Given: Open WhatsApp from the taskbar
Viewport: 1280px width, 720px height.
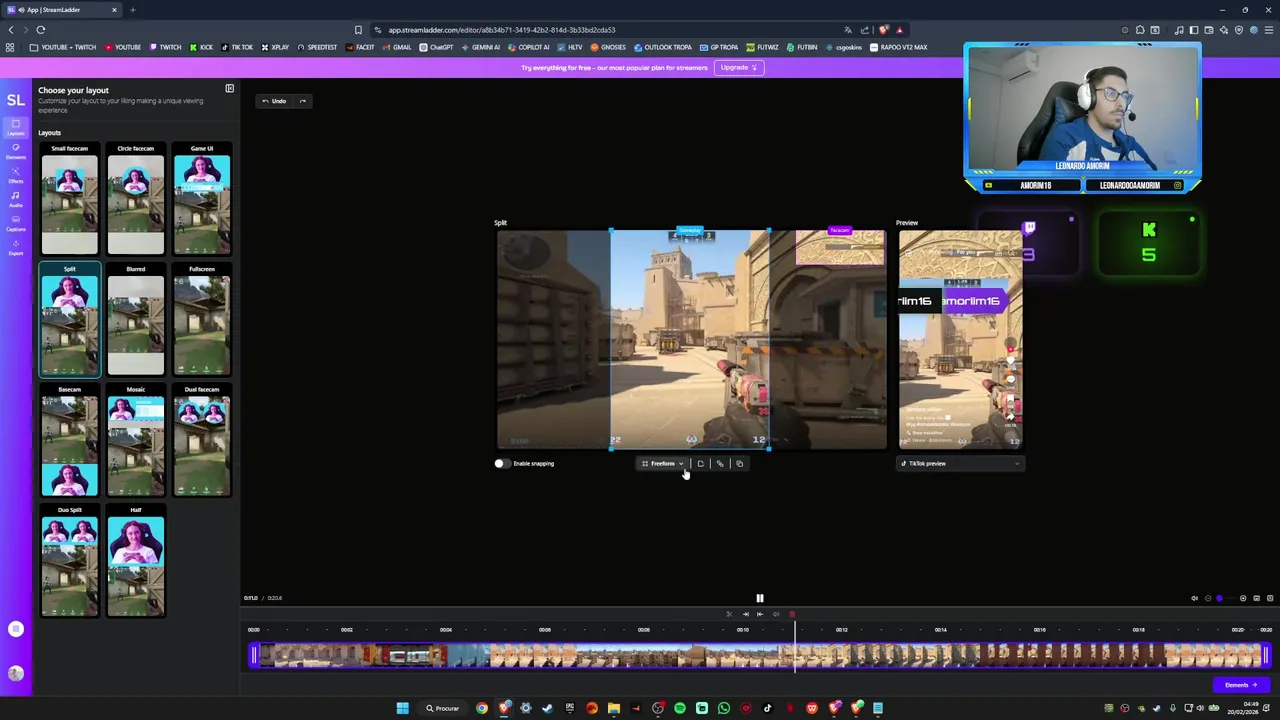Looking at the screenshot, I should click(724, 708).
